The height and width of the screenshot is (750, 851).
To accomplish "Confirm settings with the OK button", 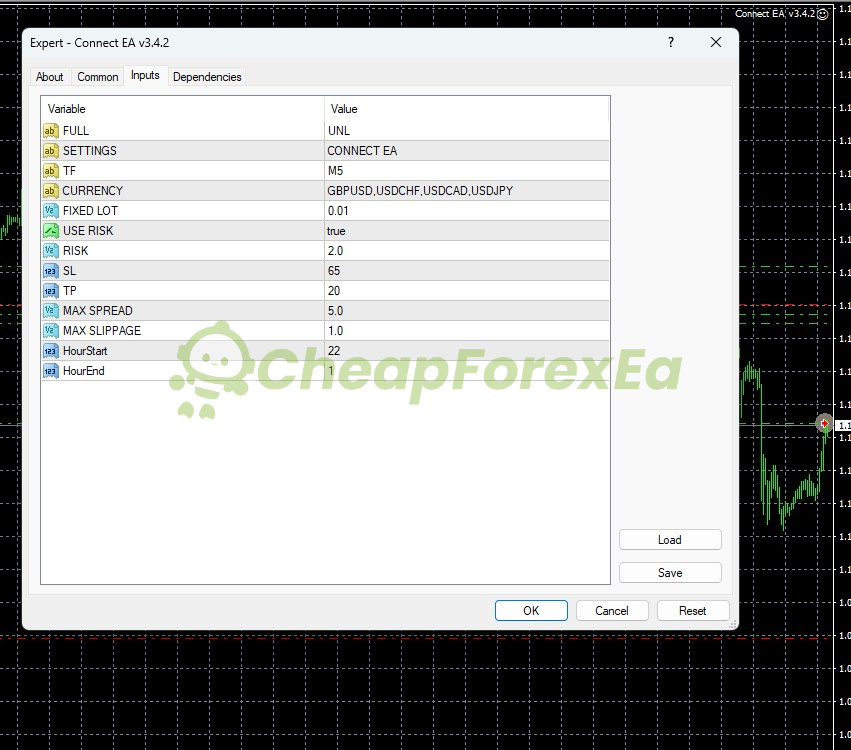I will click(531, 611).
